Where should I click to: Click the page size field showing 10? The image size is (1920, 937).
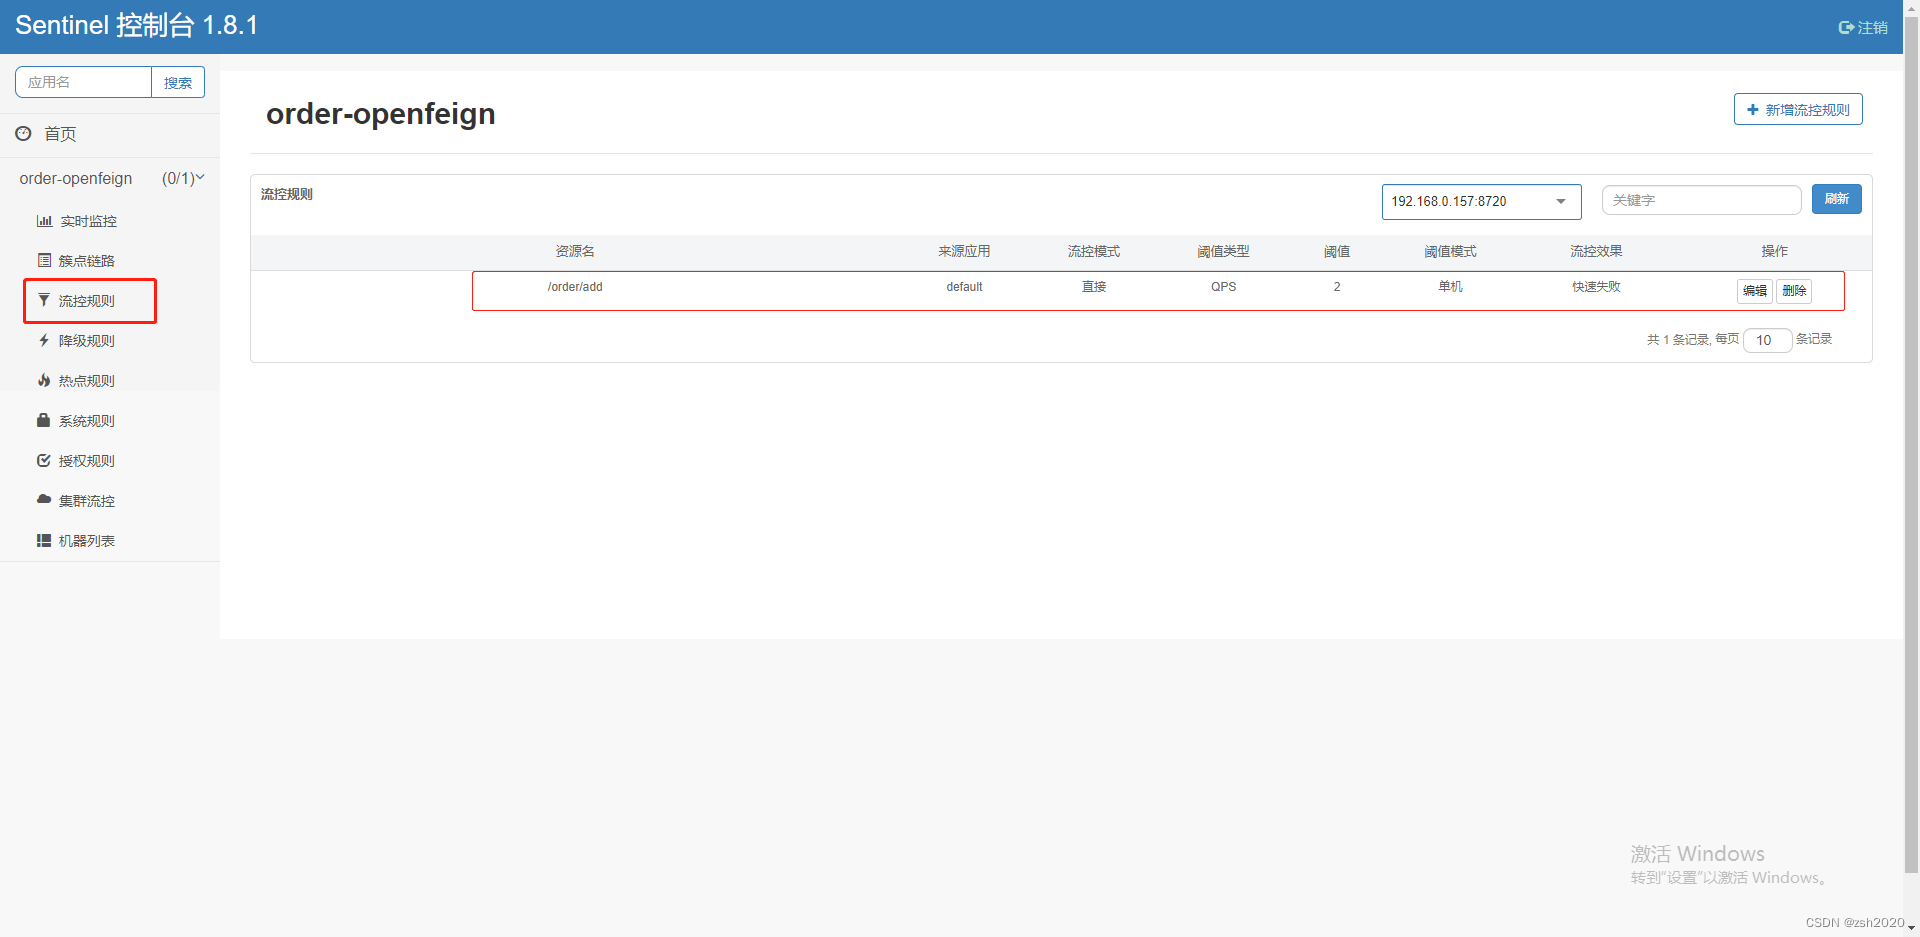tap(1767, 340)
